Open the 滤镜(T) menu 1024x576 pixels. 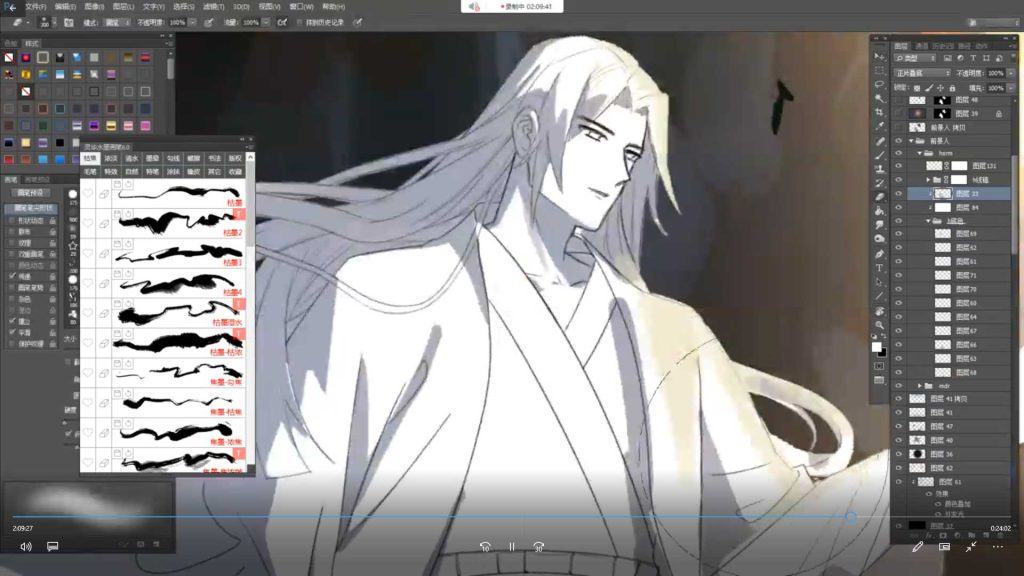tap(212, 6)
